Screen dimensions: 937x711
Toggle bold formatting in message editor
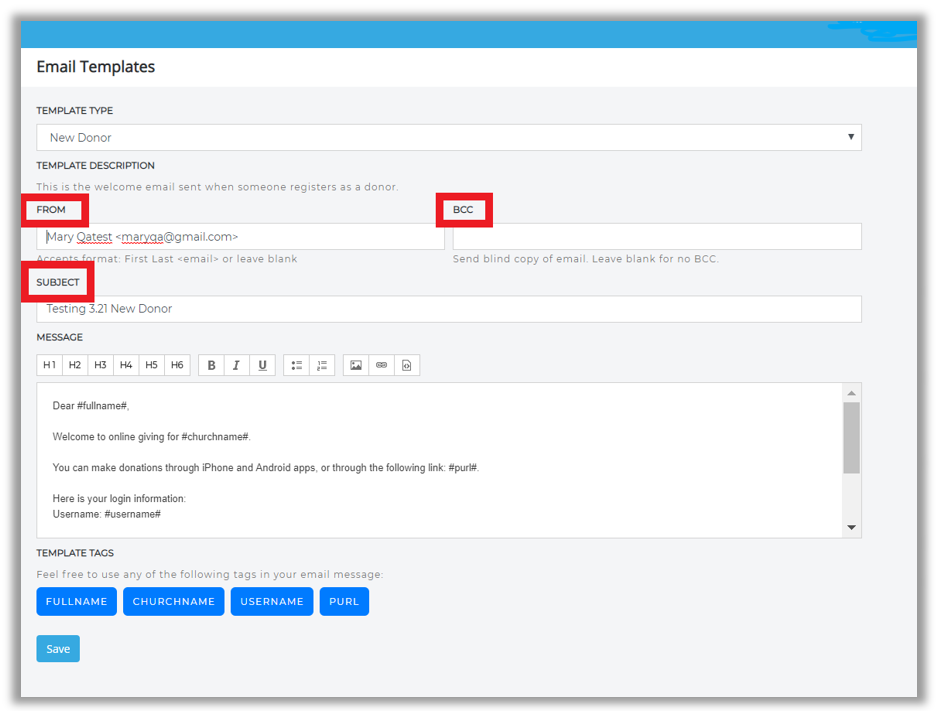pyautogui.click(x=212, y=365)
